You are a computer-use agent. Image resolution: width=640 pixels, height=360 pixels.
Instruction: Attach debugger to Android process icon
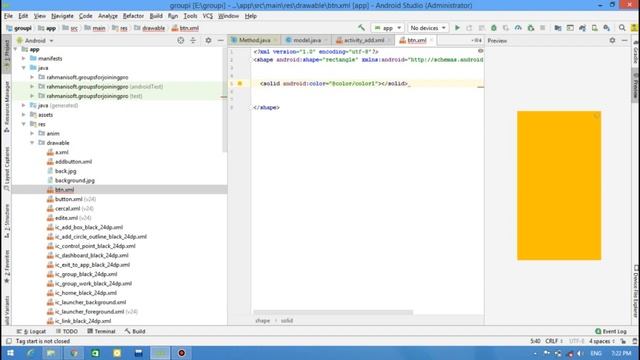(x=531, y=28)
